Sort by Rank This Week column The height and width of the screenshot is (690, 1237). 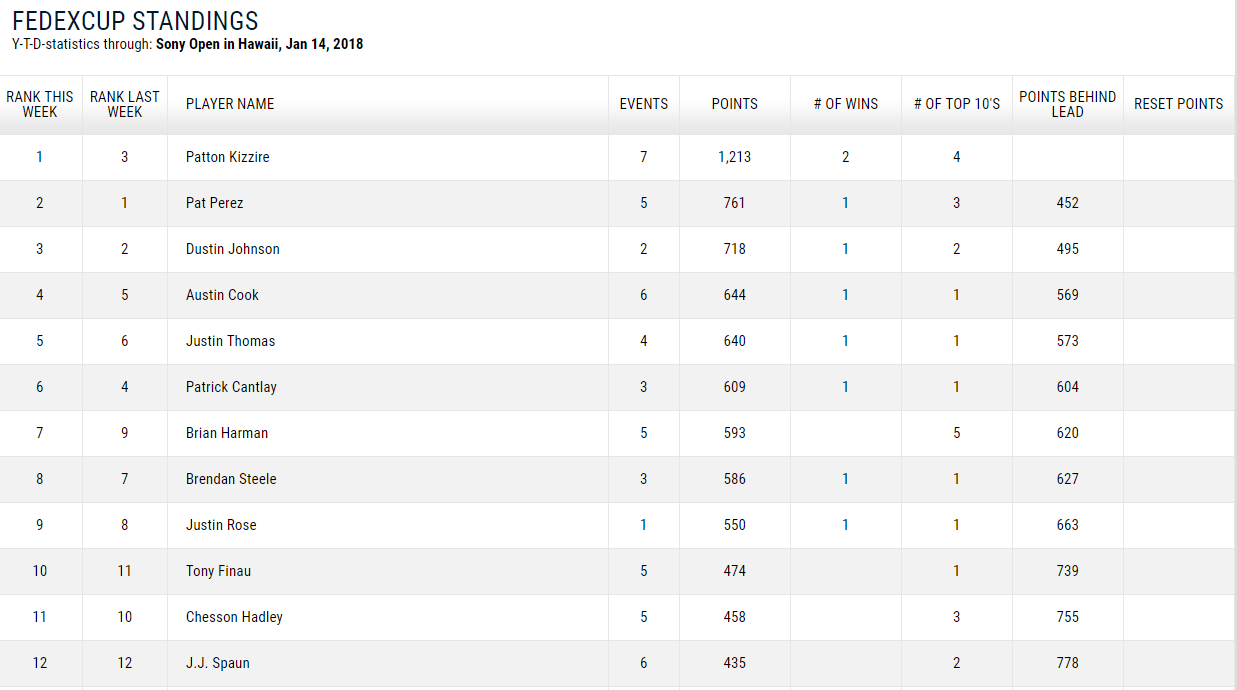point(40,104)
